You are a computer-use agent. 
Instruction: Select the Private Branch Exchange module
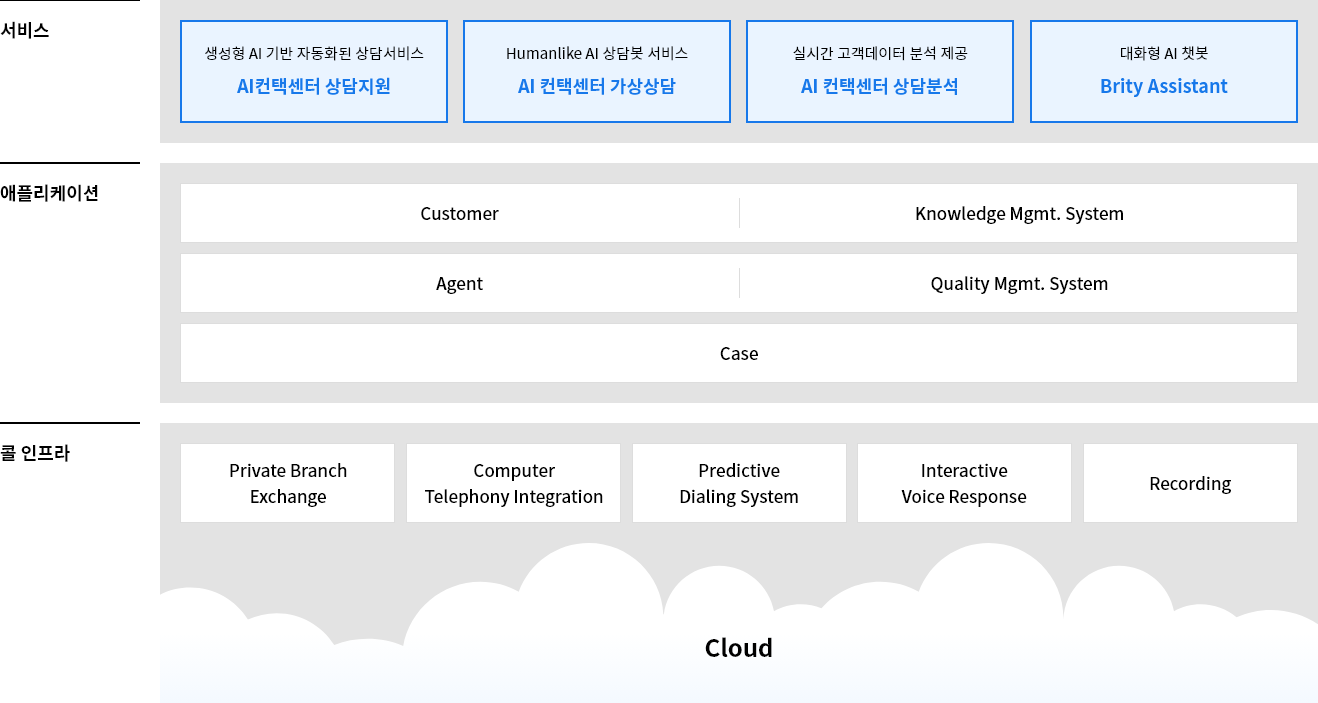287,483
